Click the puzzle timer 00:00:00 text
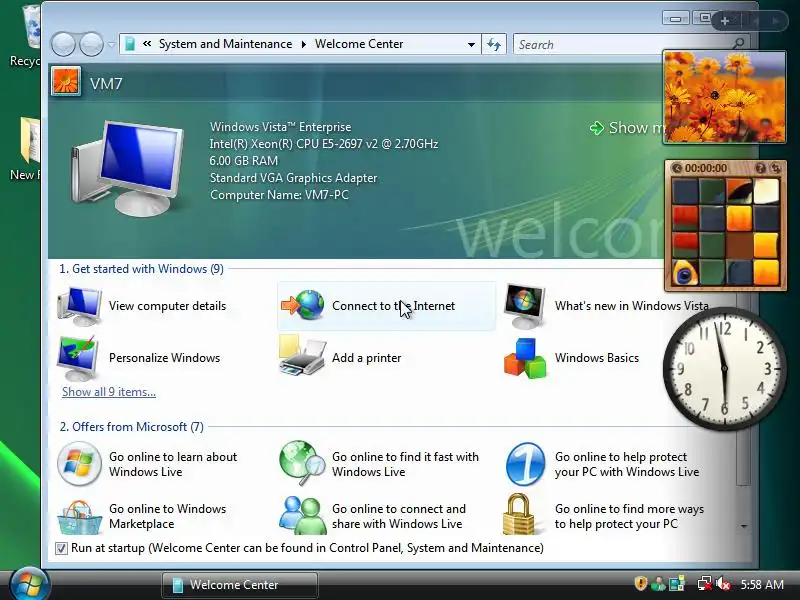This screenshot has height=600, width=800. (706, 168)
